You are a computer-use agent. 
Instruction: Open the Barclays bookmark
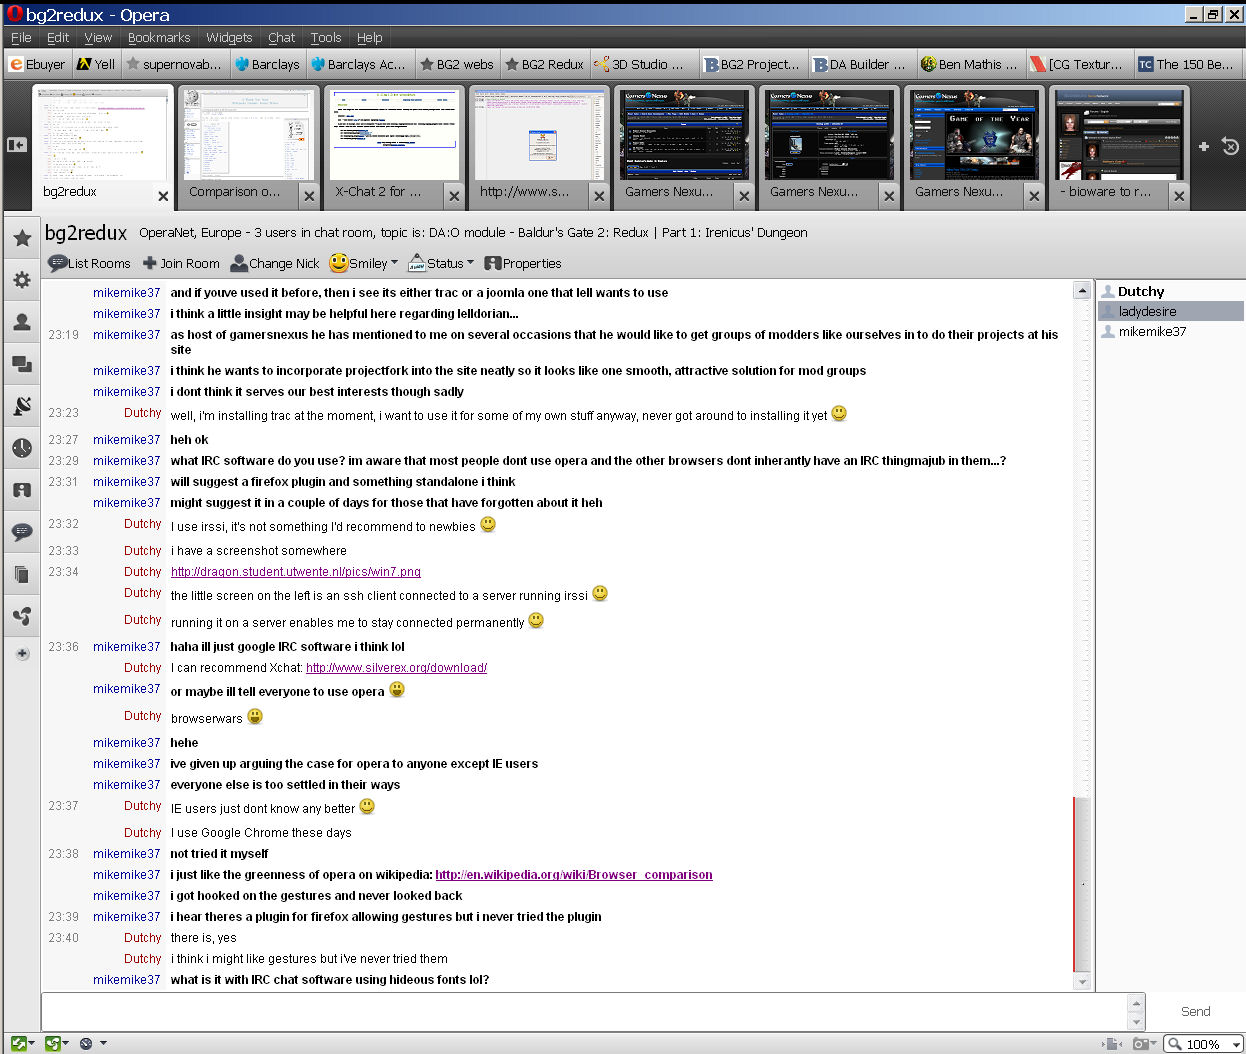(267, 64)
